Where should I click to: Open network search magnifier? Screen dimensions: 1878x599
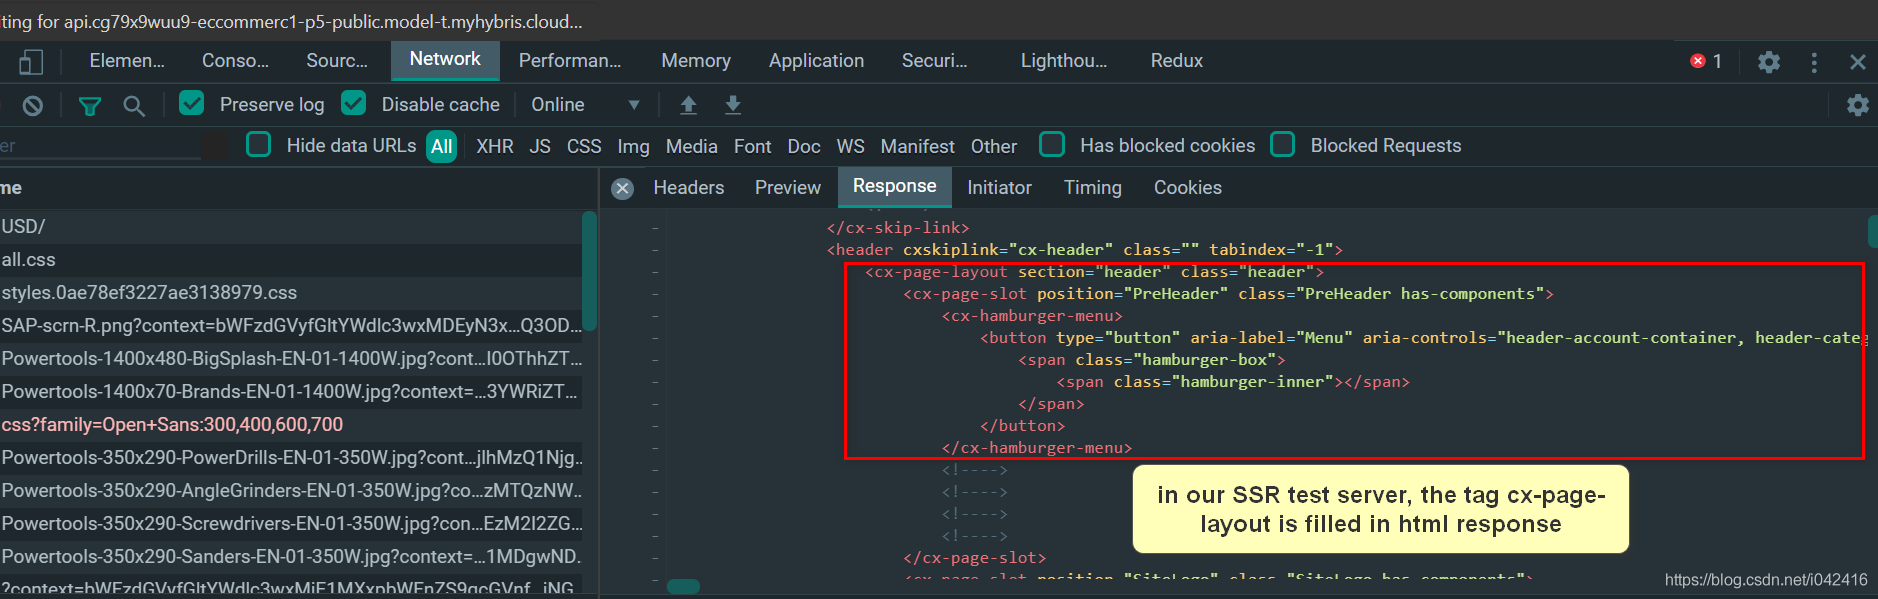tap(133, 105)
